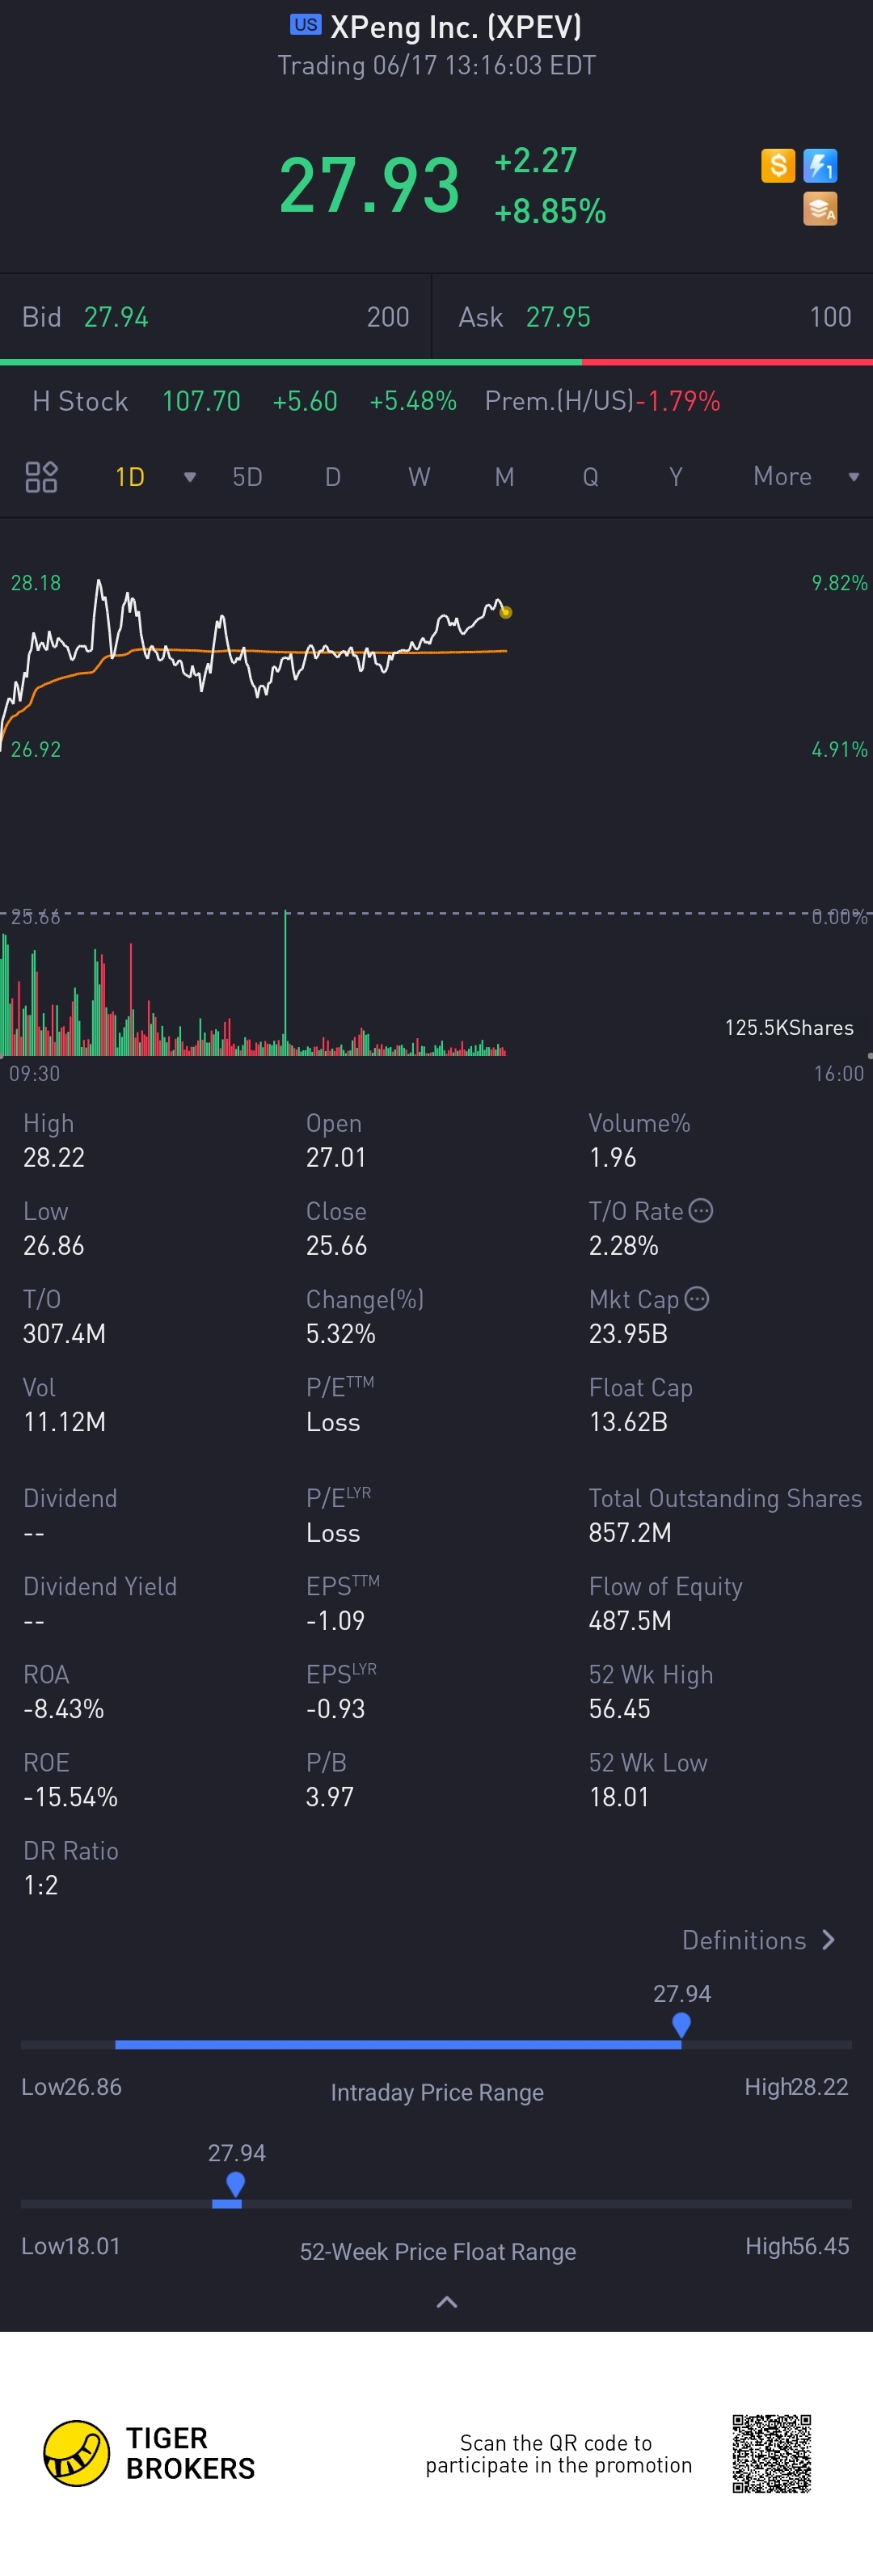The height and width of the screenshot is (2576, 873).
Task: Switch to the Q quarterly chart tab
Action: tap(590, 477)
